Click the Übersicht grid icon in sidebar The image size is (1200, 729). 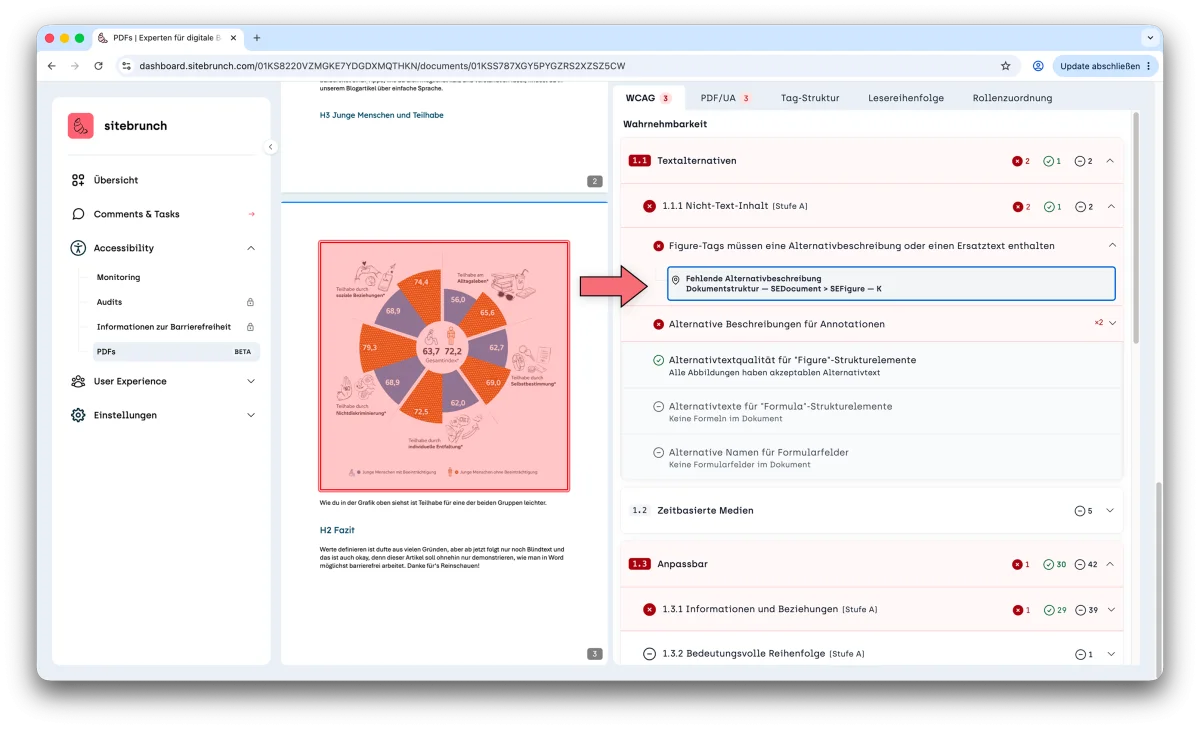click(x=78, y=180)
